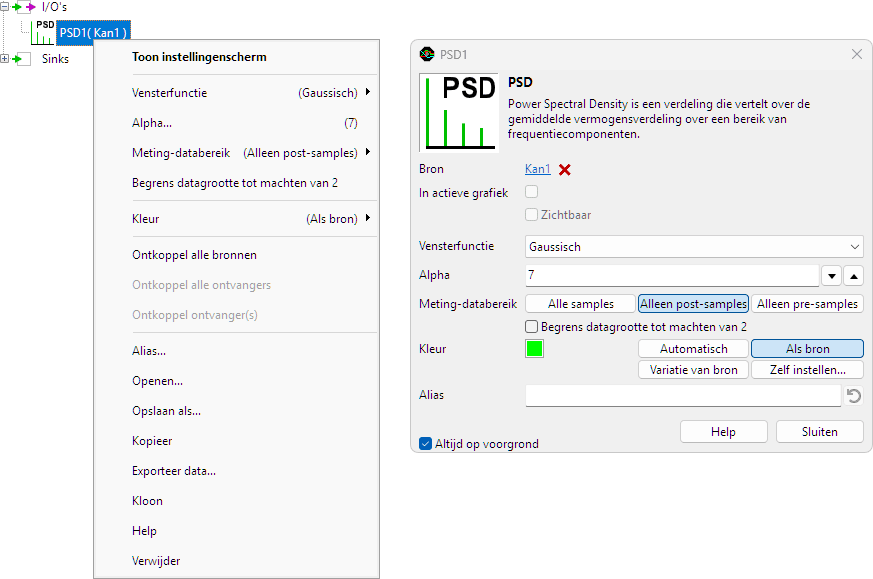
Task: Toggle In actieve grafiek checkbox
Action: click(x=532, y=192)
